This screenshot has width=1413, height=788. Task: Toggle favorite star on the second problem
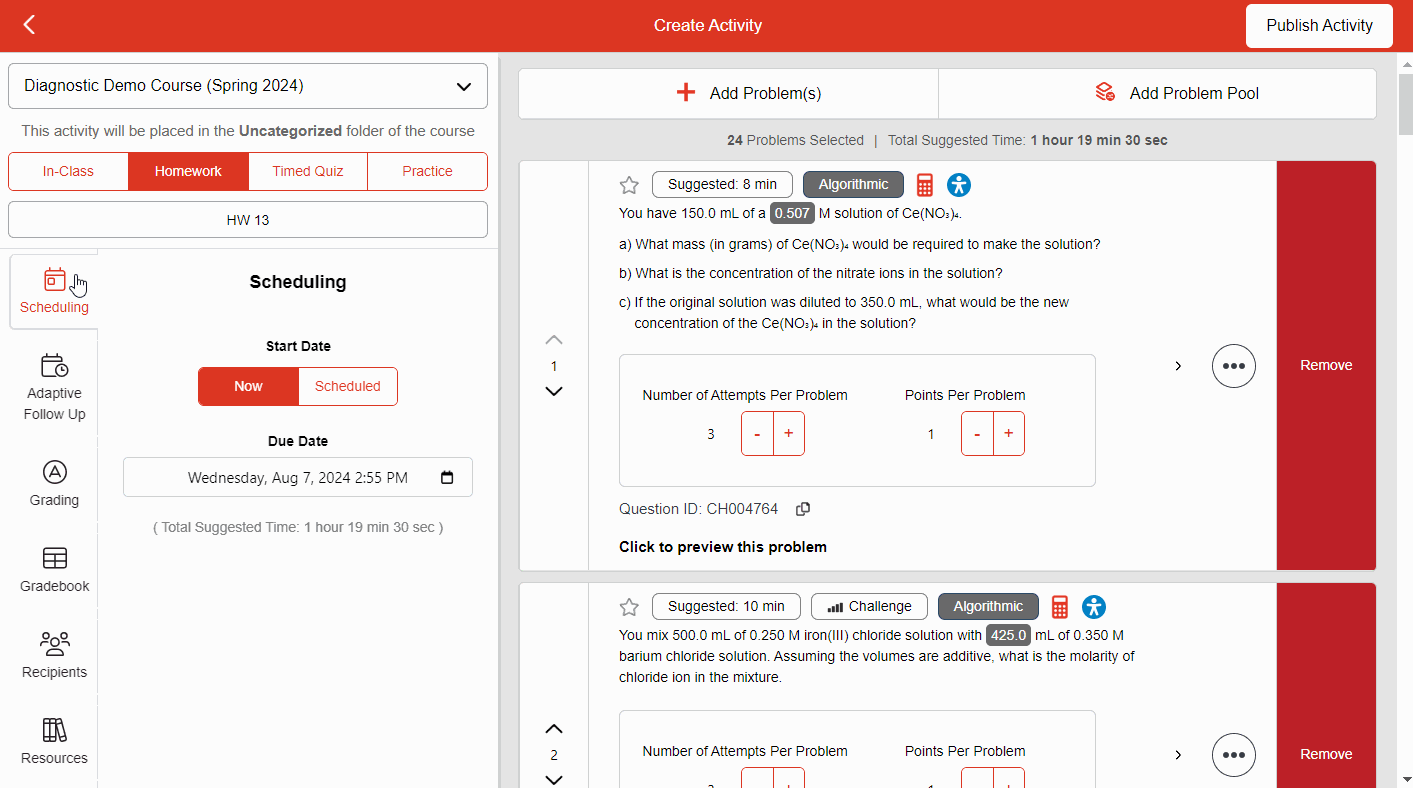click(x=628, y=607)
